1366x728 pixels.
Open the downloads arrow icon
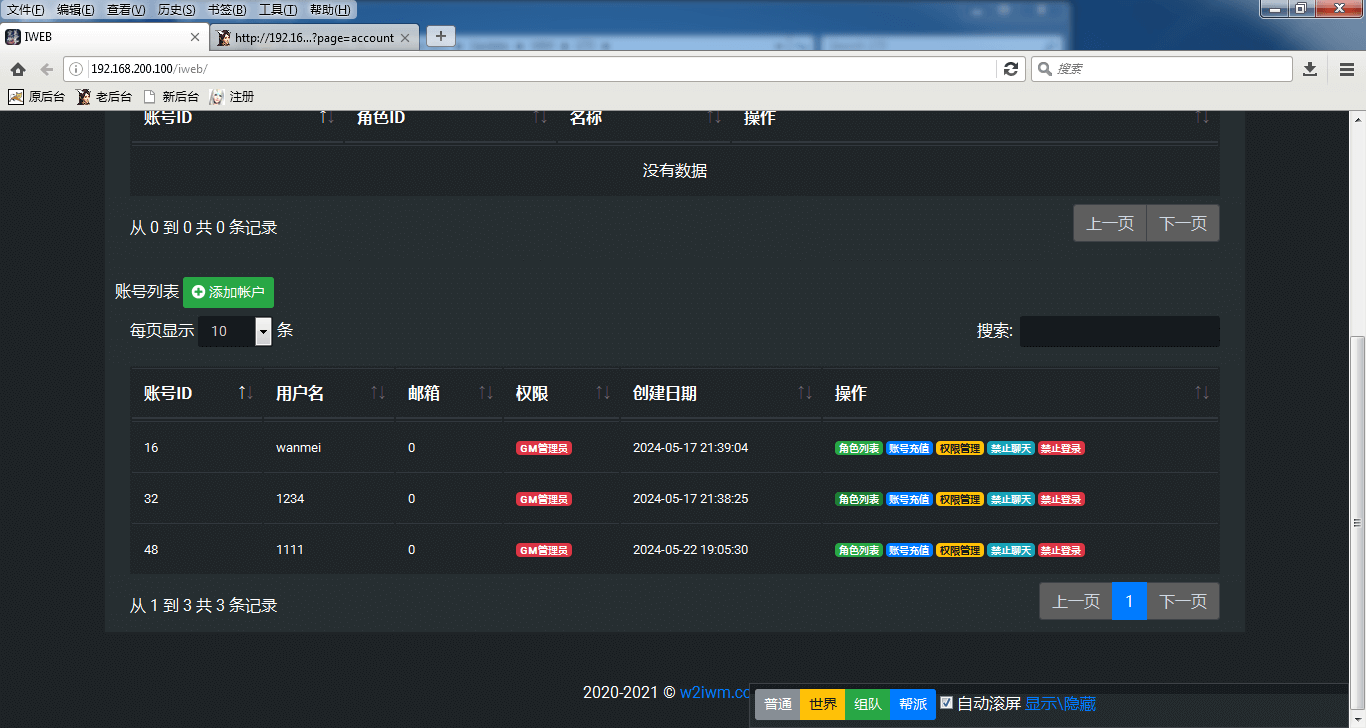pyautogui.click(x=1310, y=69)
